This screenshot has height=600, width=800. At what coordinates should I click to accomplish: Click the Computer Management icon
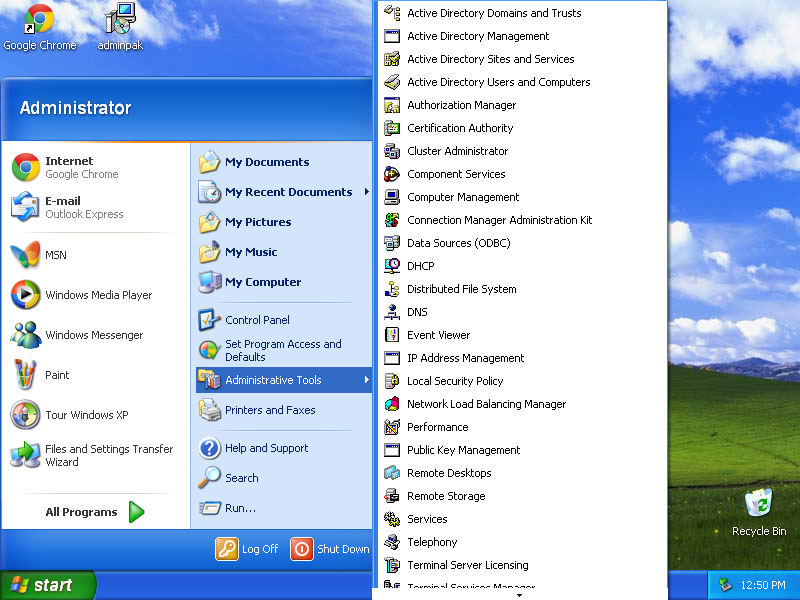392,197
